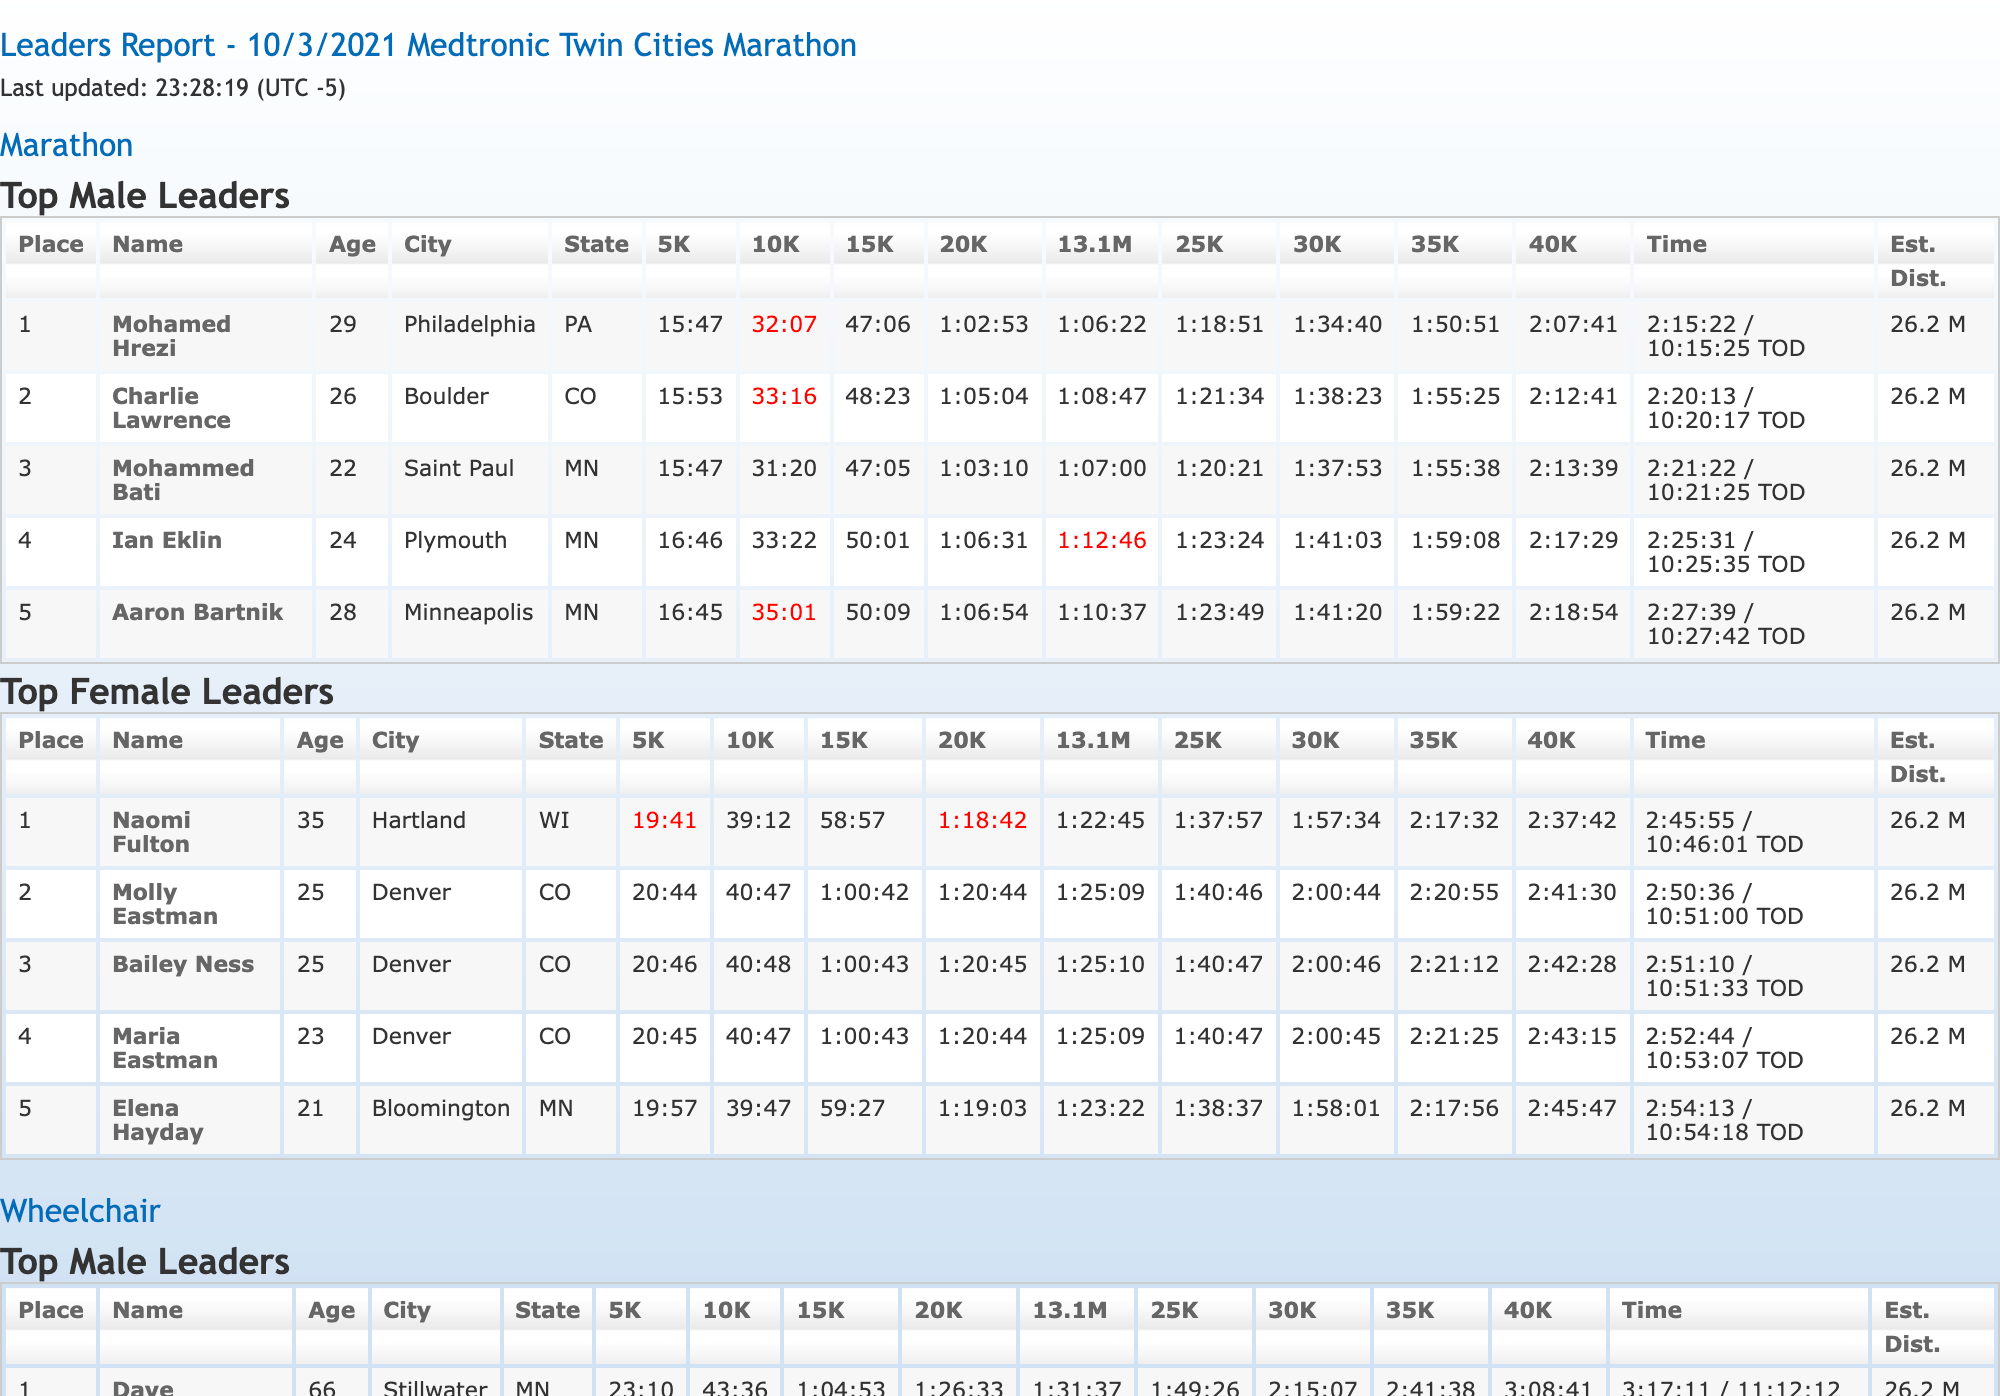Click the 13.1M column header in male marathon table

coord(1094,244)
